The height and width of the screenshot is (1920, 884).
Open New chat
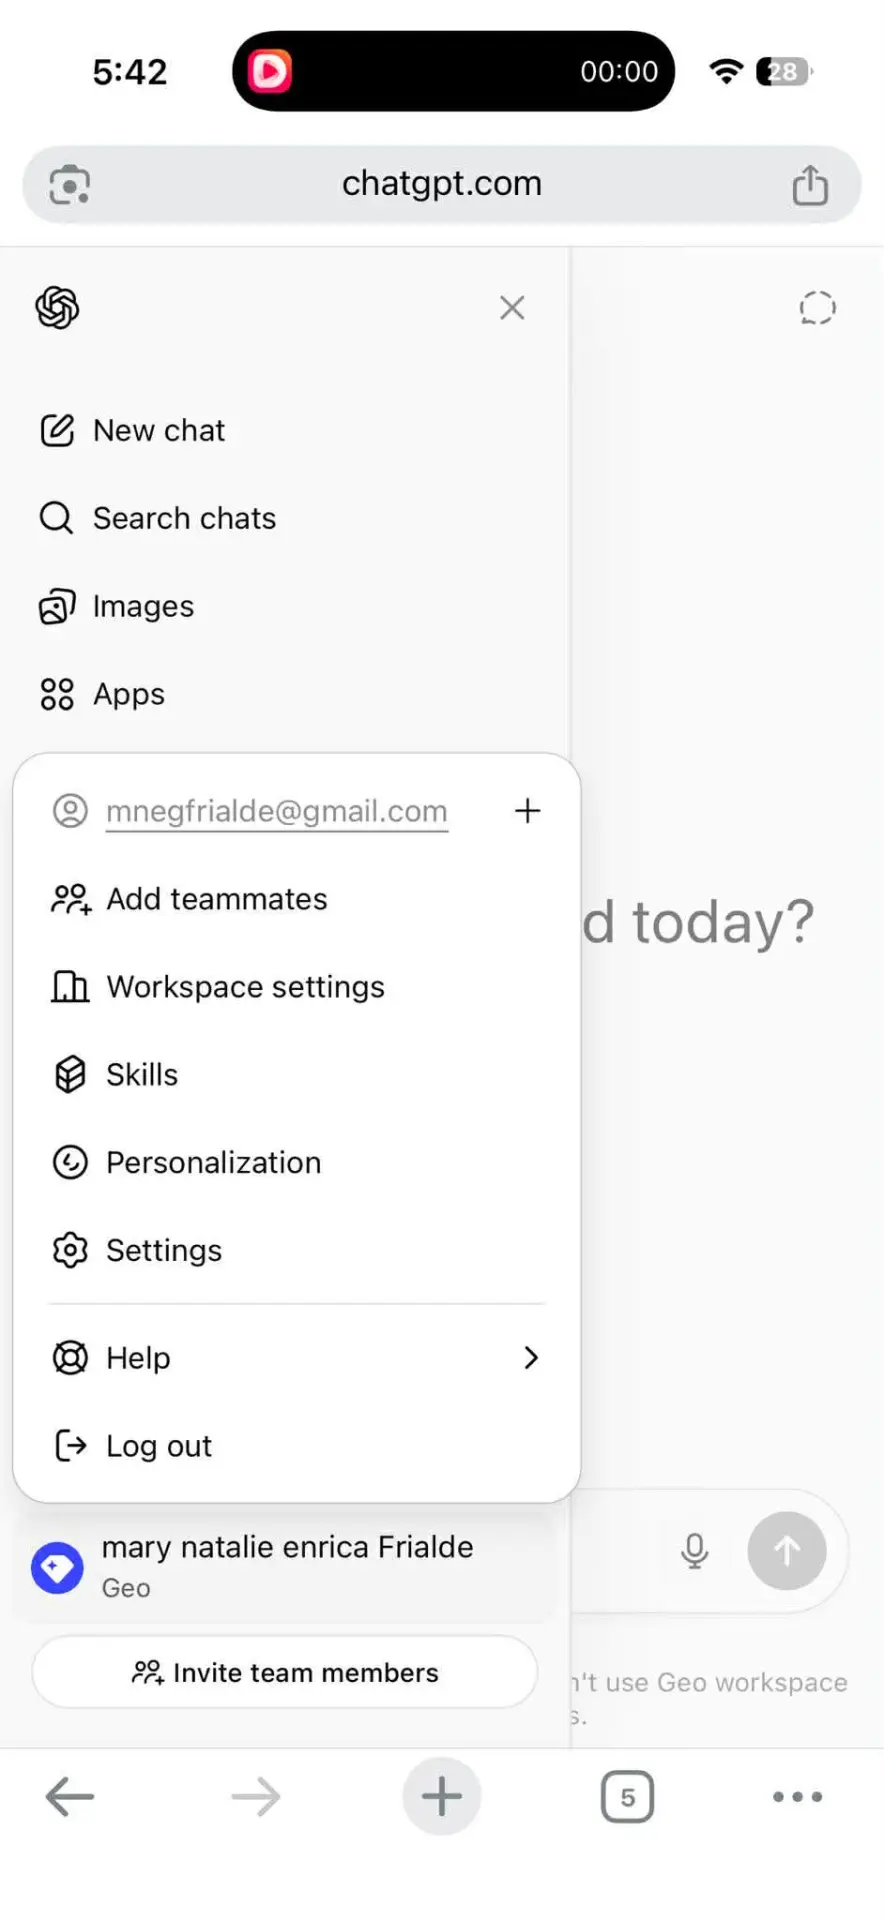tap(132, 430)
